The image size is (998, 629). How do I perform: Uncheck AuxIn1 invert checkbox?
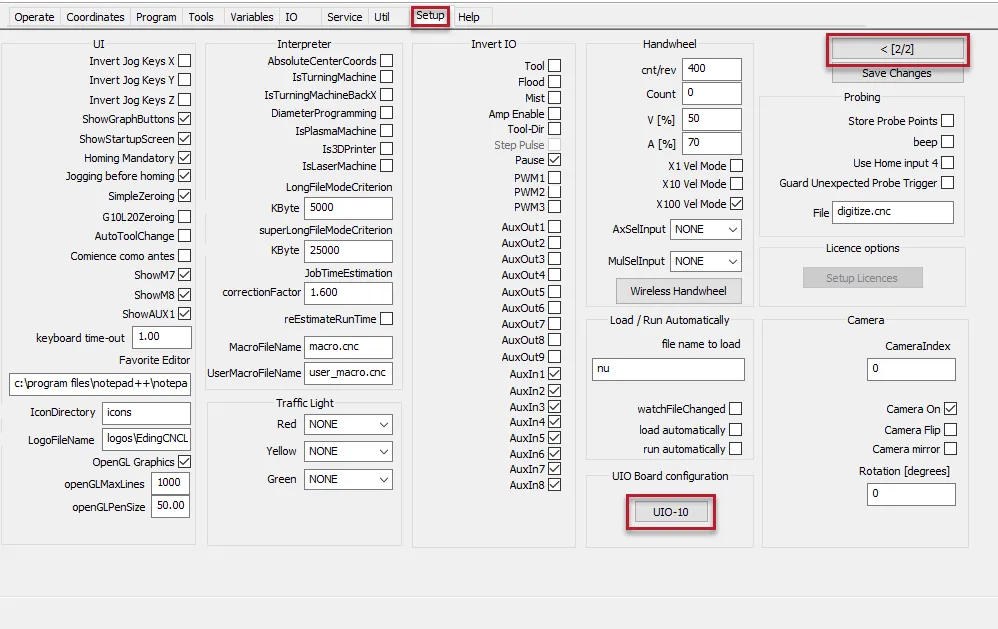554,374
